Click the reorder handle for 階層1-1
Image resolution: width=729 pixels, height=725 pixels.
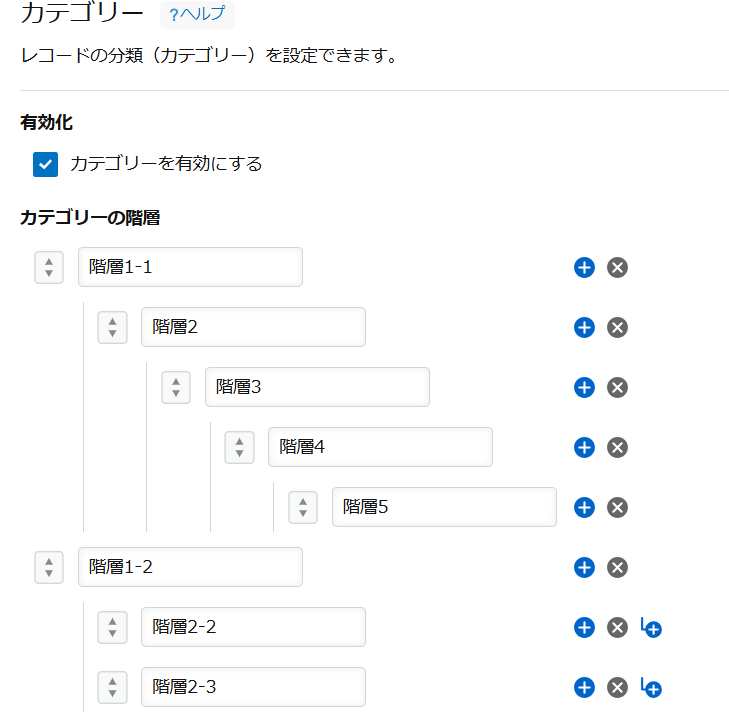tap(49, 268)
